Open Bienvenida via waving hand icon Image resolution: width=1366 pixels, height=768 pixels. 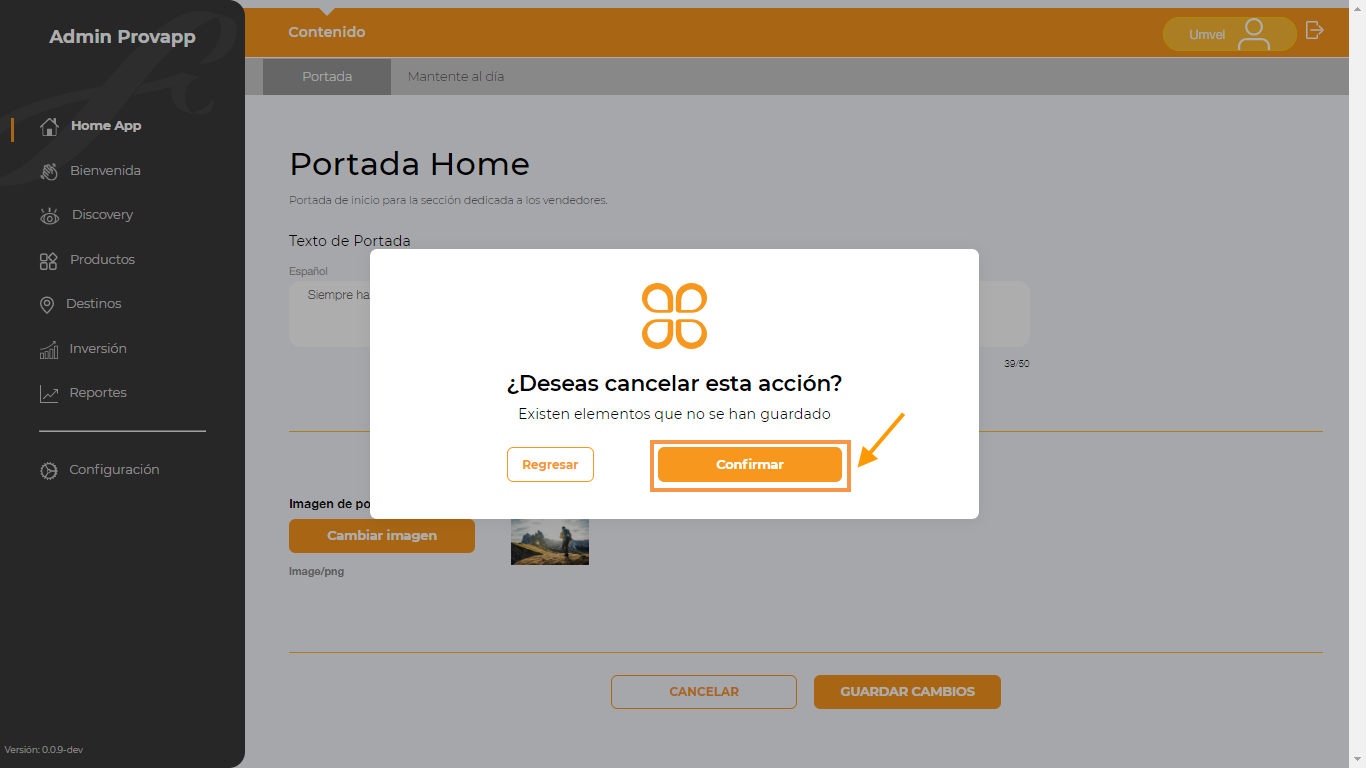coord(49,171)
